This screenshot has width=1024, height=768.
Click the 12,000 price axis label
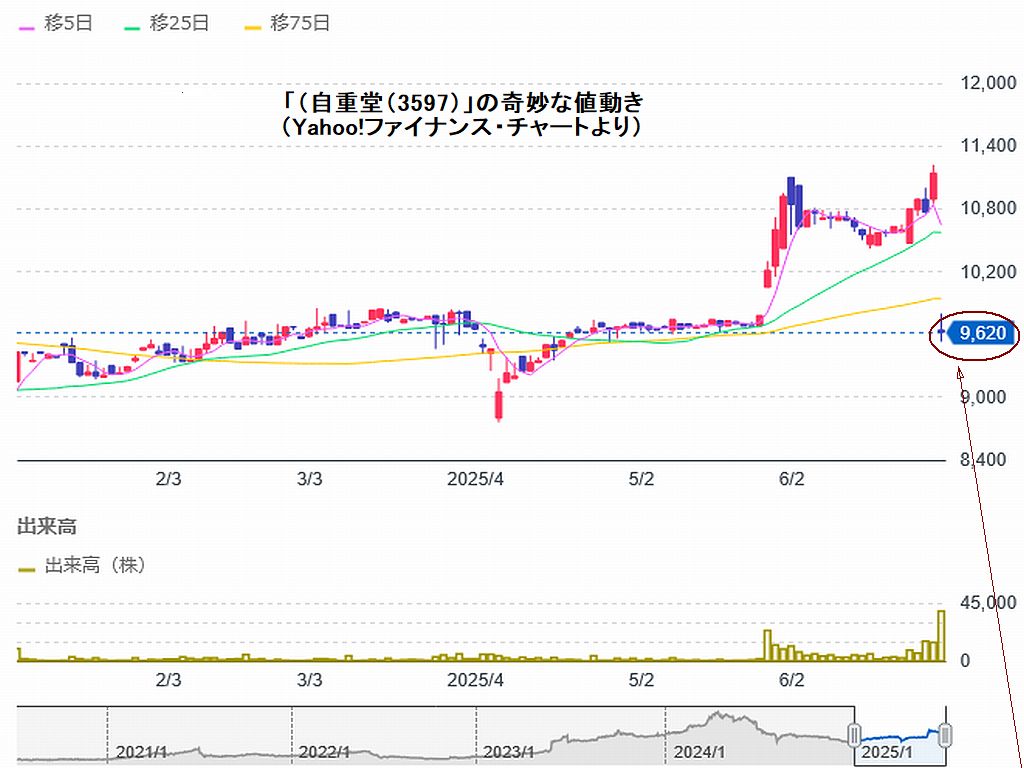988,83
